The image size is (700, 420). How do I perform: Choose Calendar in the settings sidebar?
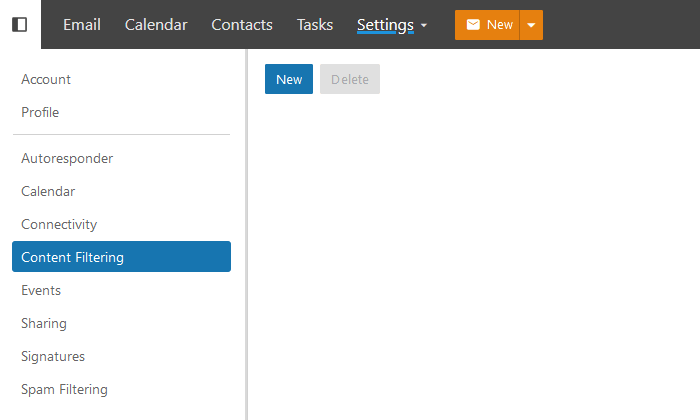point(48,191)
